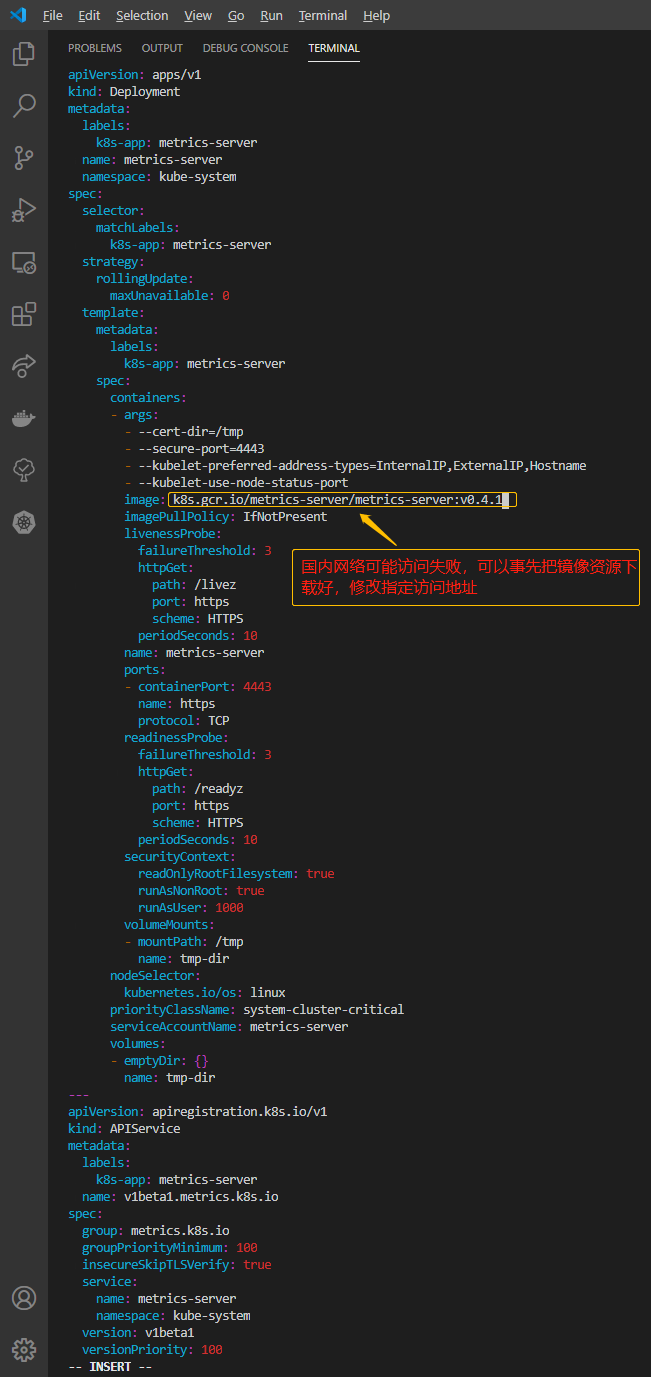Switch to the OUTPUT tab

tap(161, 47)
